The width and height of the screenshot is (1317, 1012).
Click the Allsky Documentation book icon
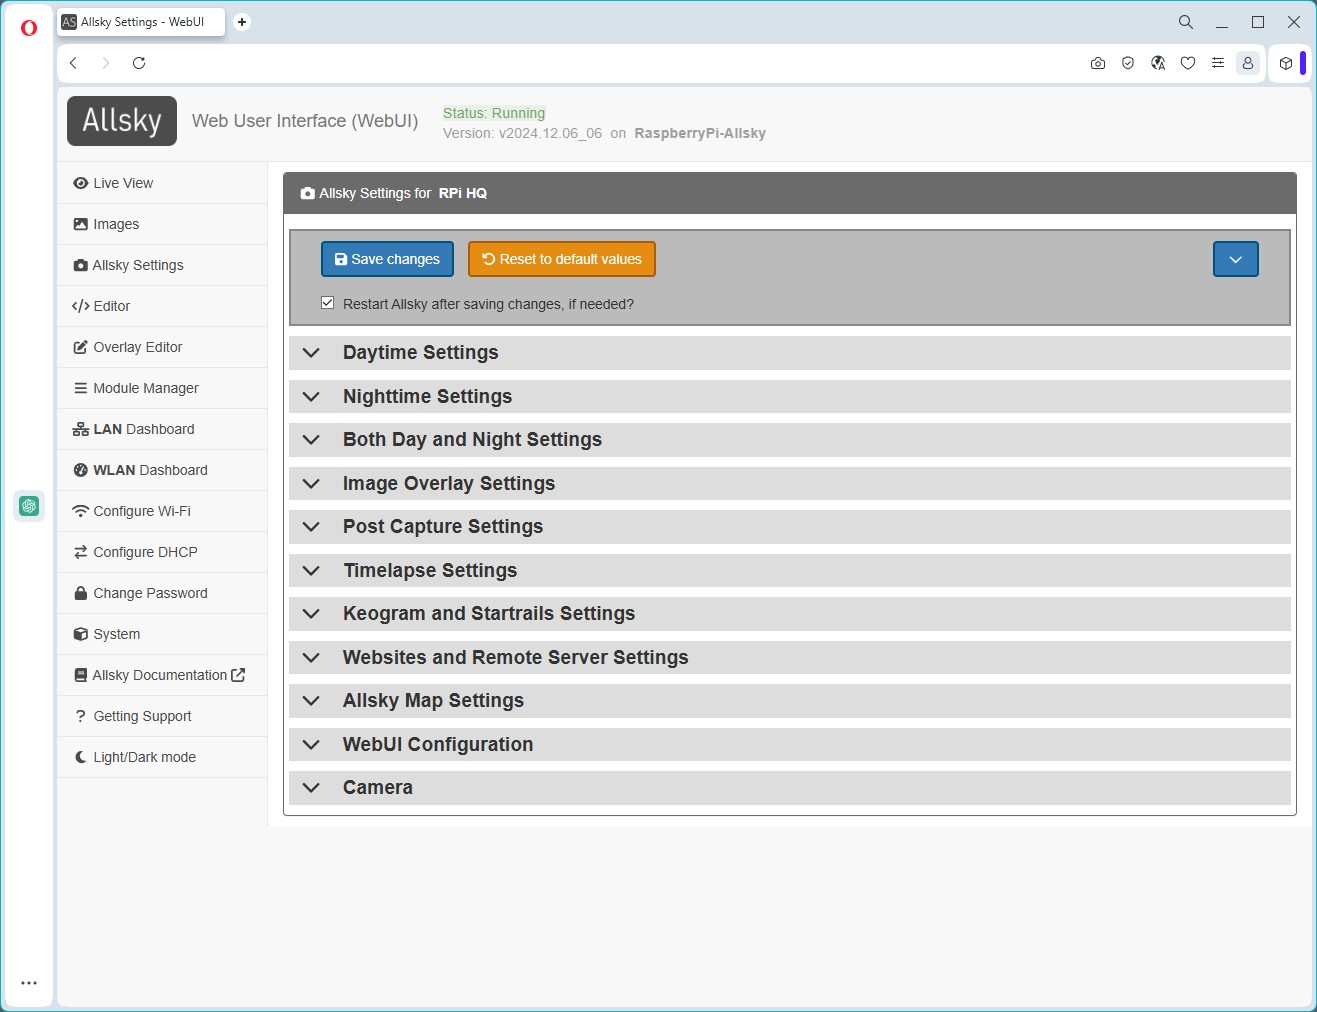pyautogui.click(x=80, y=675)
